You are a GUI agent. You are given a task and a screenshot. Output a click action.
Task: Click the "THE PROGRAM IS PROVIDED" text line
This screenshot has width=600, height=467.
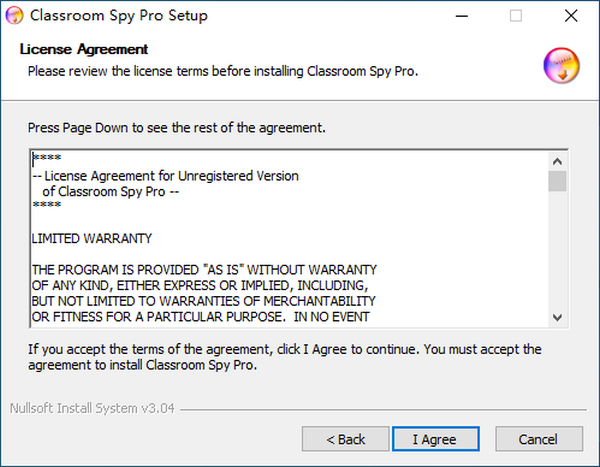204,270
